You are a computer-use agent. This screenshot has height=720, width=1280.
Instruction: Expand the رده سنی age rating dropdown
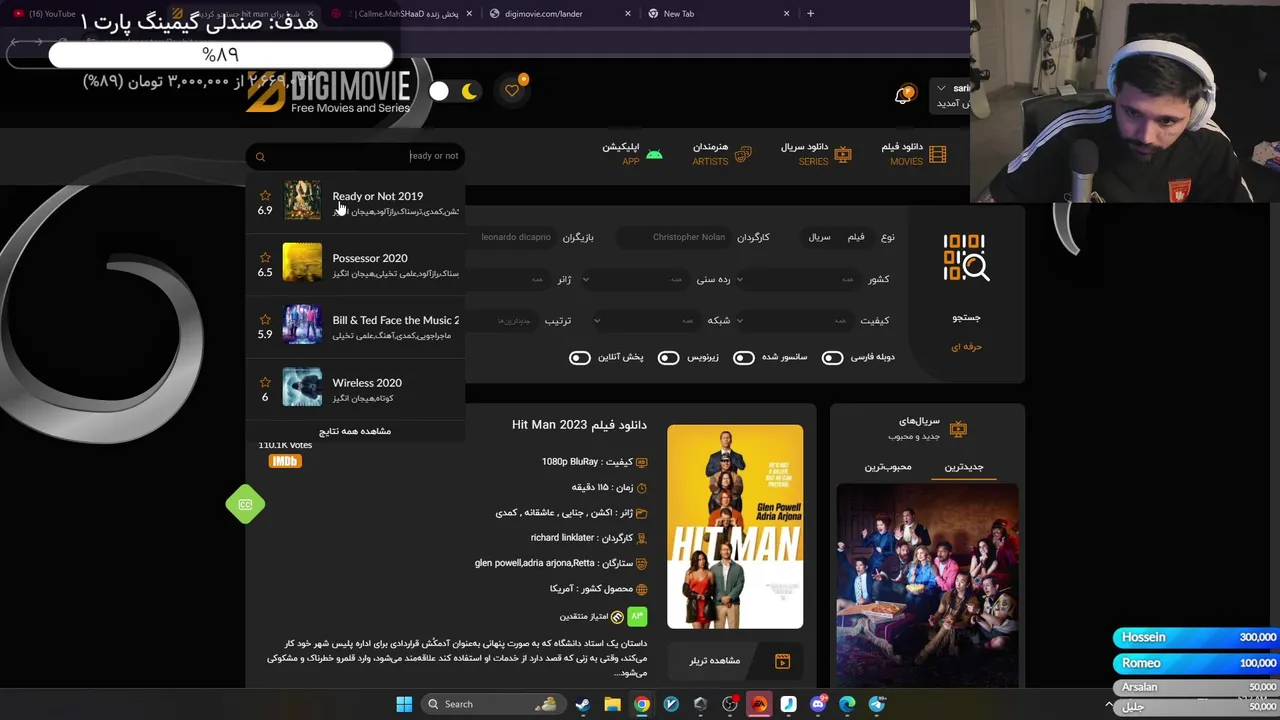point(635,279)
